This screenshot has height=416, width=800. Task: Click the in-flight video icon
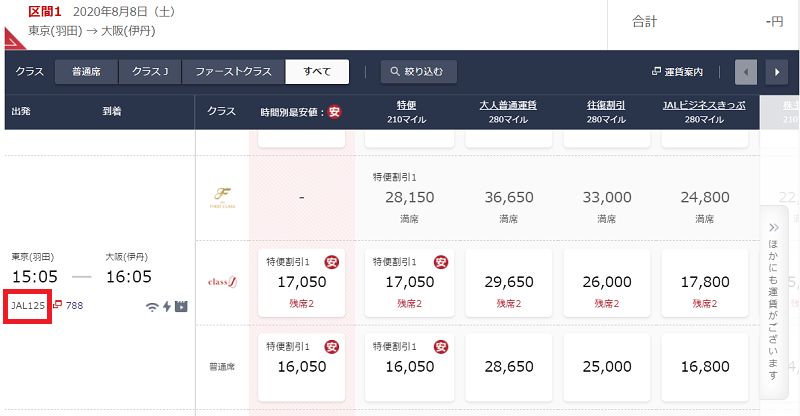[x=181, y=306]
